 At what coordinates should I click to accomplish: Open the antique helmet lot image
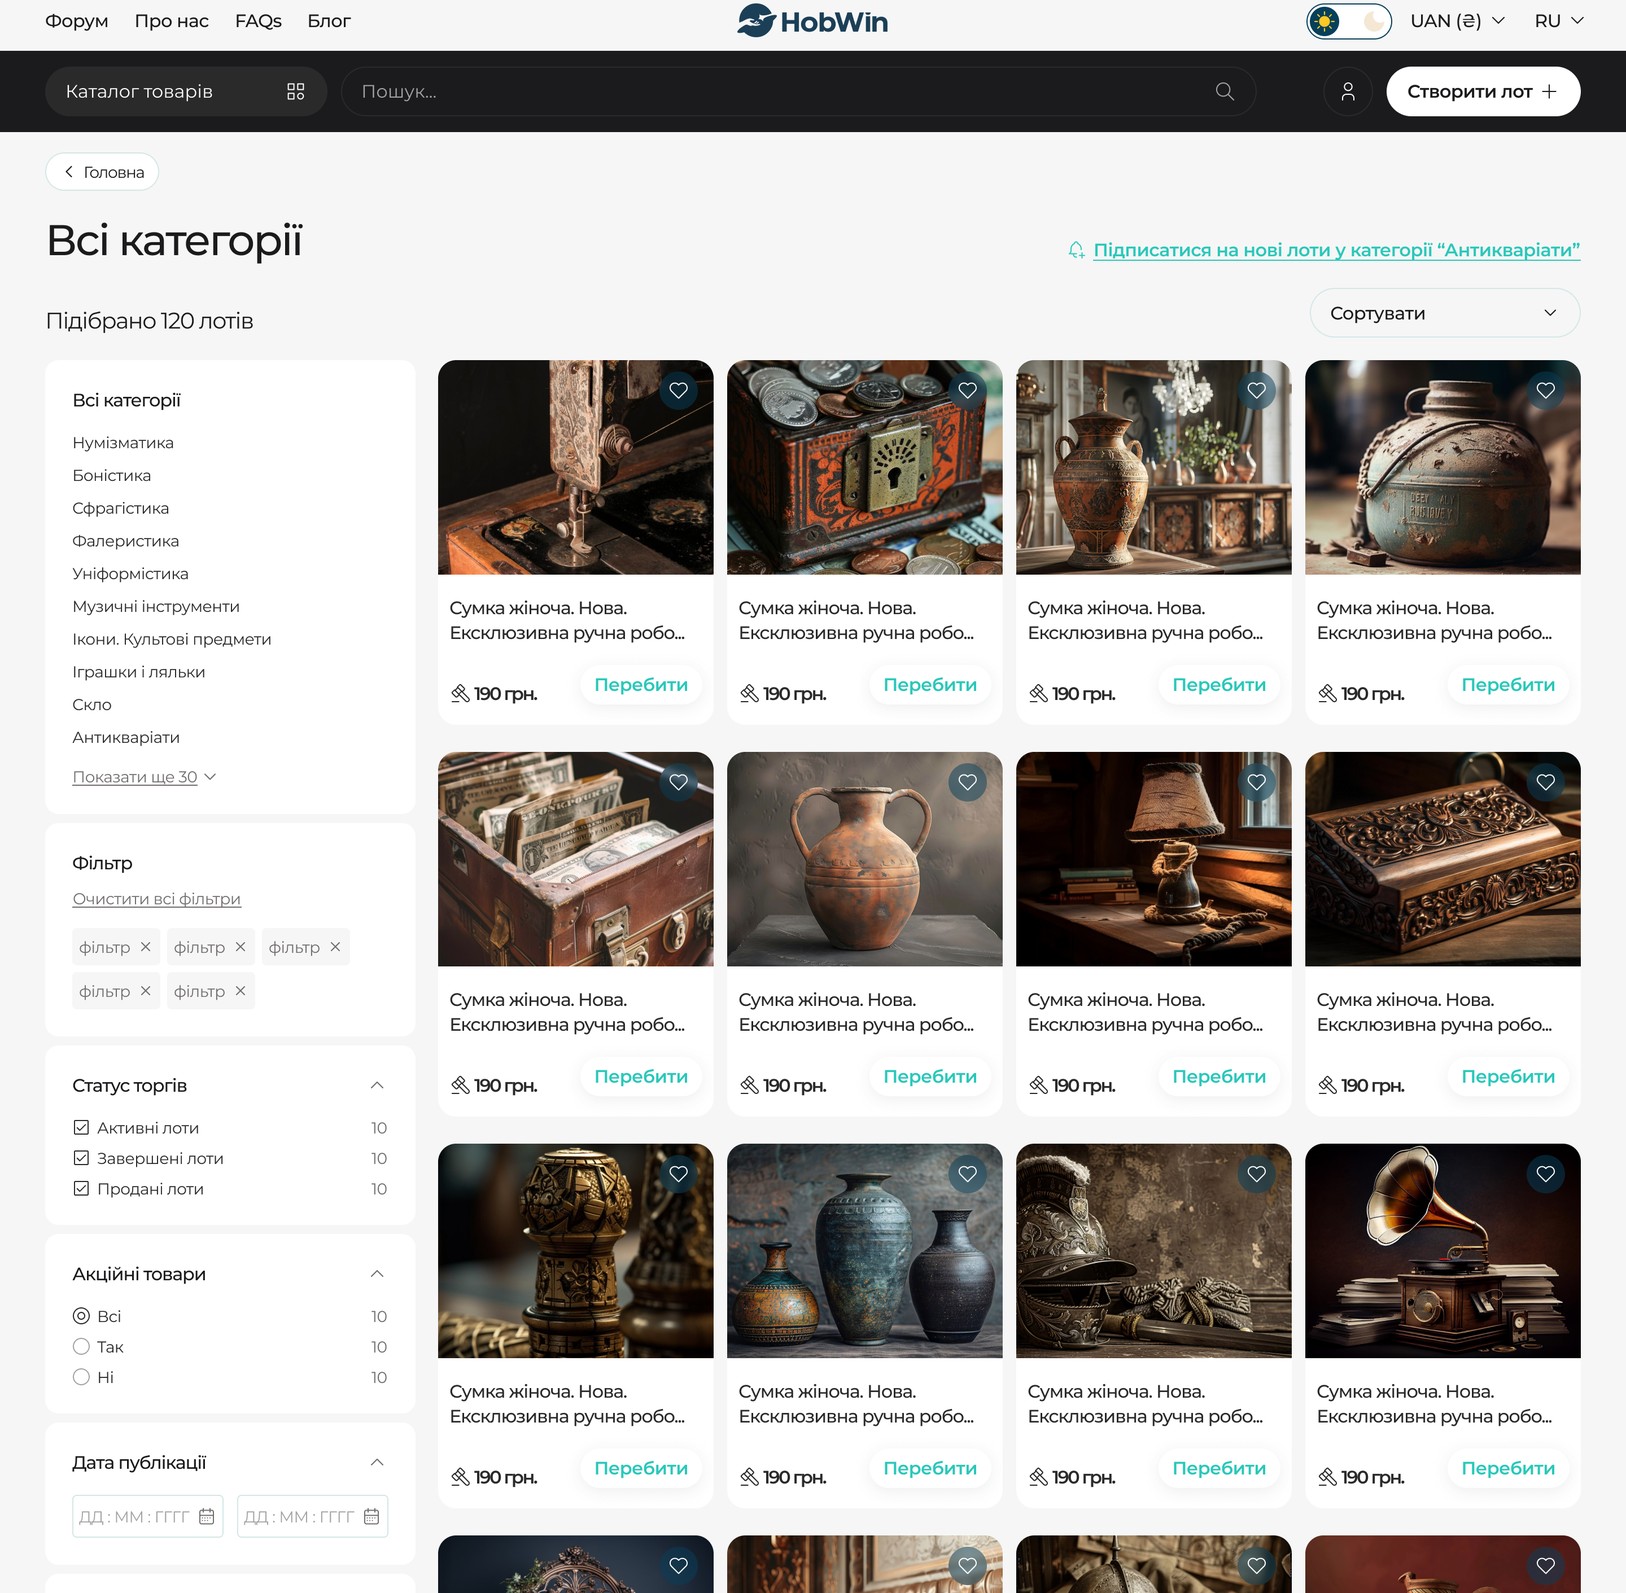[x=1154, y=1252]
